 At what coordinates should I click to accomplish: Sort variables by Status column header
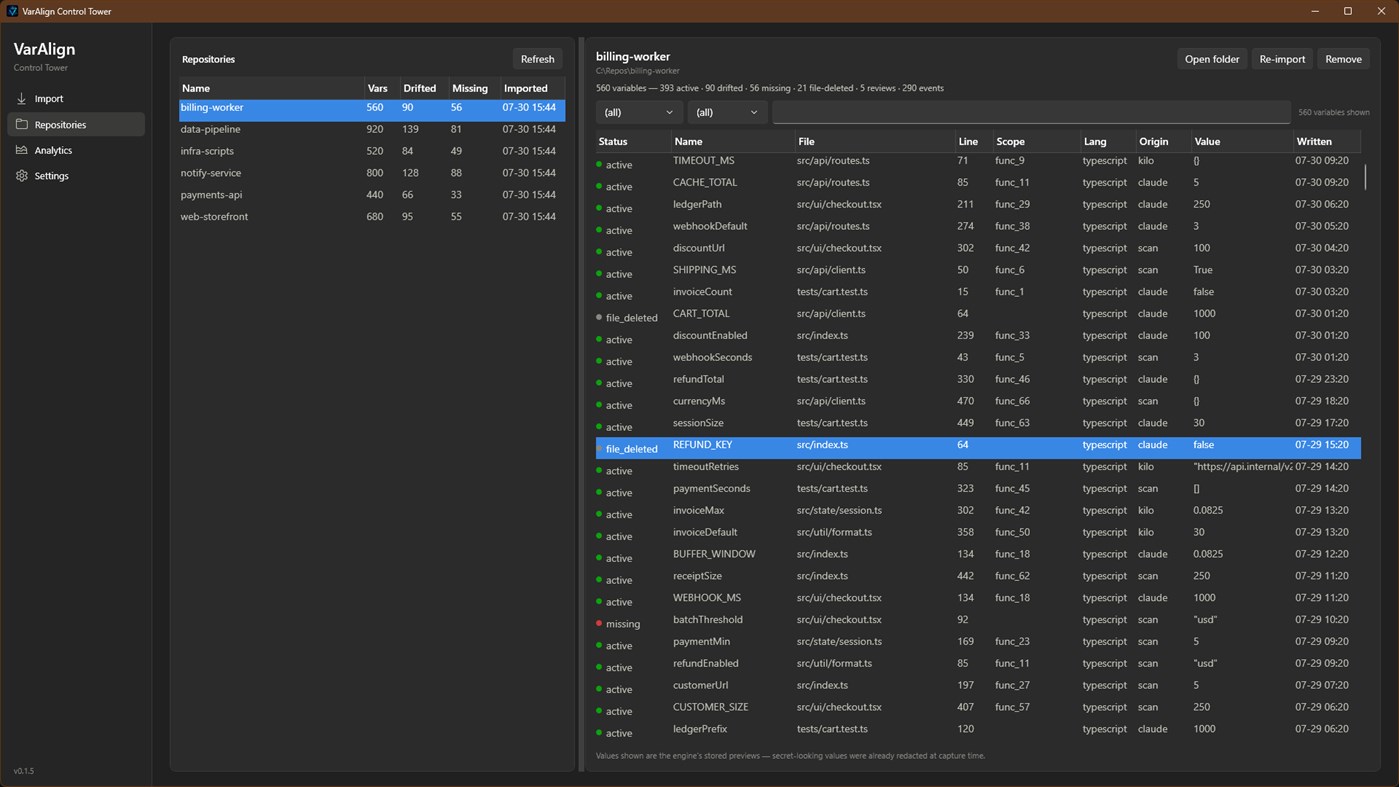(x=633, y=141)
